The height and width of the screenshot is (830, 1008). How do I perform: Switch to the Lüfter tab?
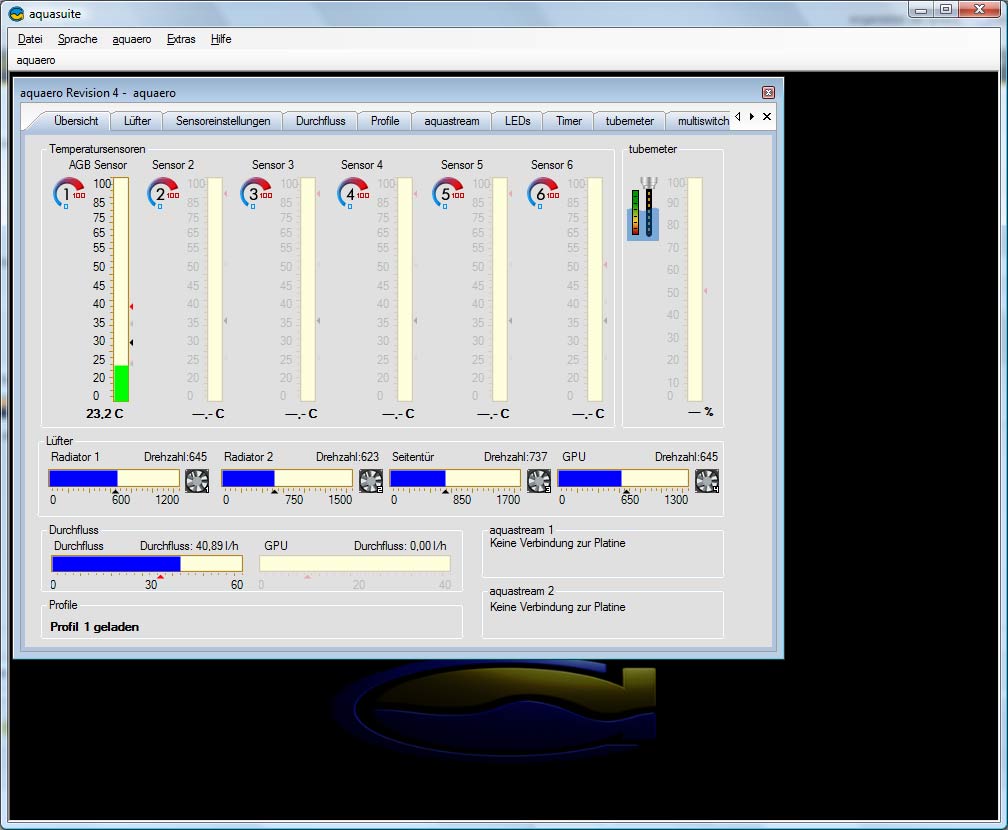click(x=137, y=121)
